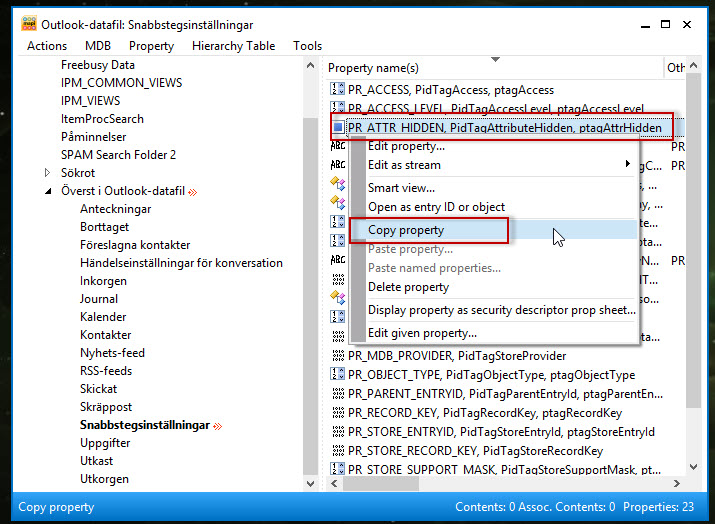Image resolution: width=715 pixels, height=524 pixels.
Task: Click property list vertical scroll down arrow
Action: click(694, 467)
